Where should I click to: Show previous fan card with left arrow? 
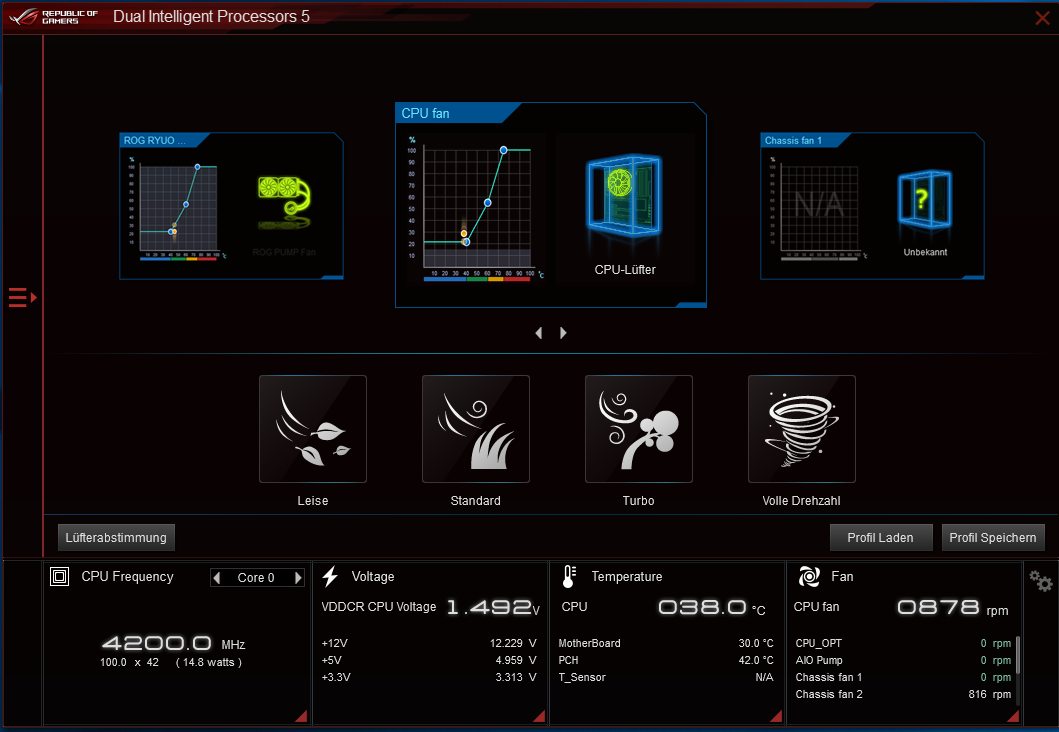pyautogui.click(x=539, y=333)
